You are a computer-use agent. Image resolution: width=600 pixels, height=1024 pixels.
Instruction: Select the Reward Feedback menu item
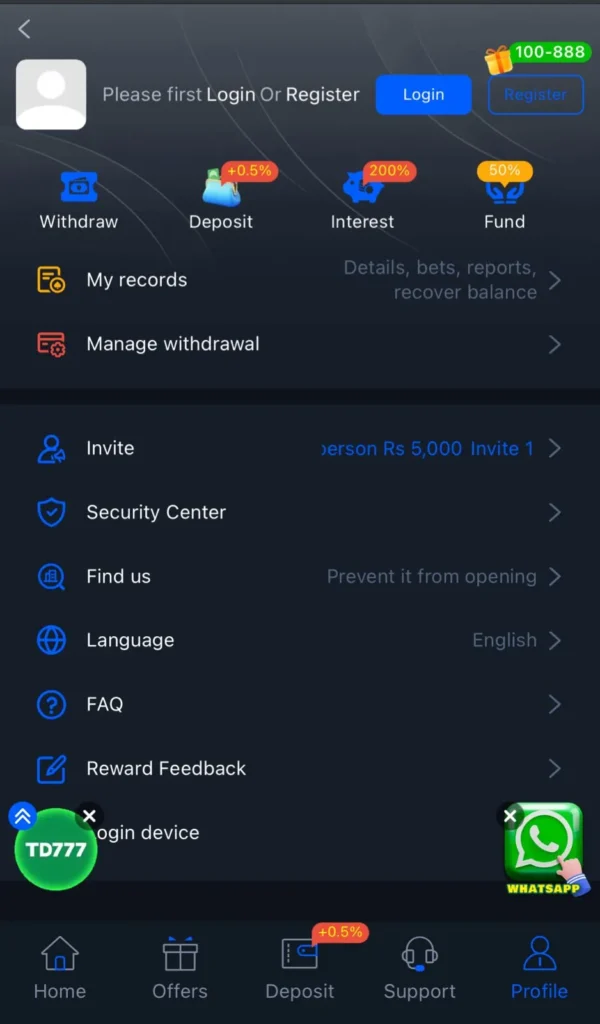click(x=166, y=768)
